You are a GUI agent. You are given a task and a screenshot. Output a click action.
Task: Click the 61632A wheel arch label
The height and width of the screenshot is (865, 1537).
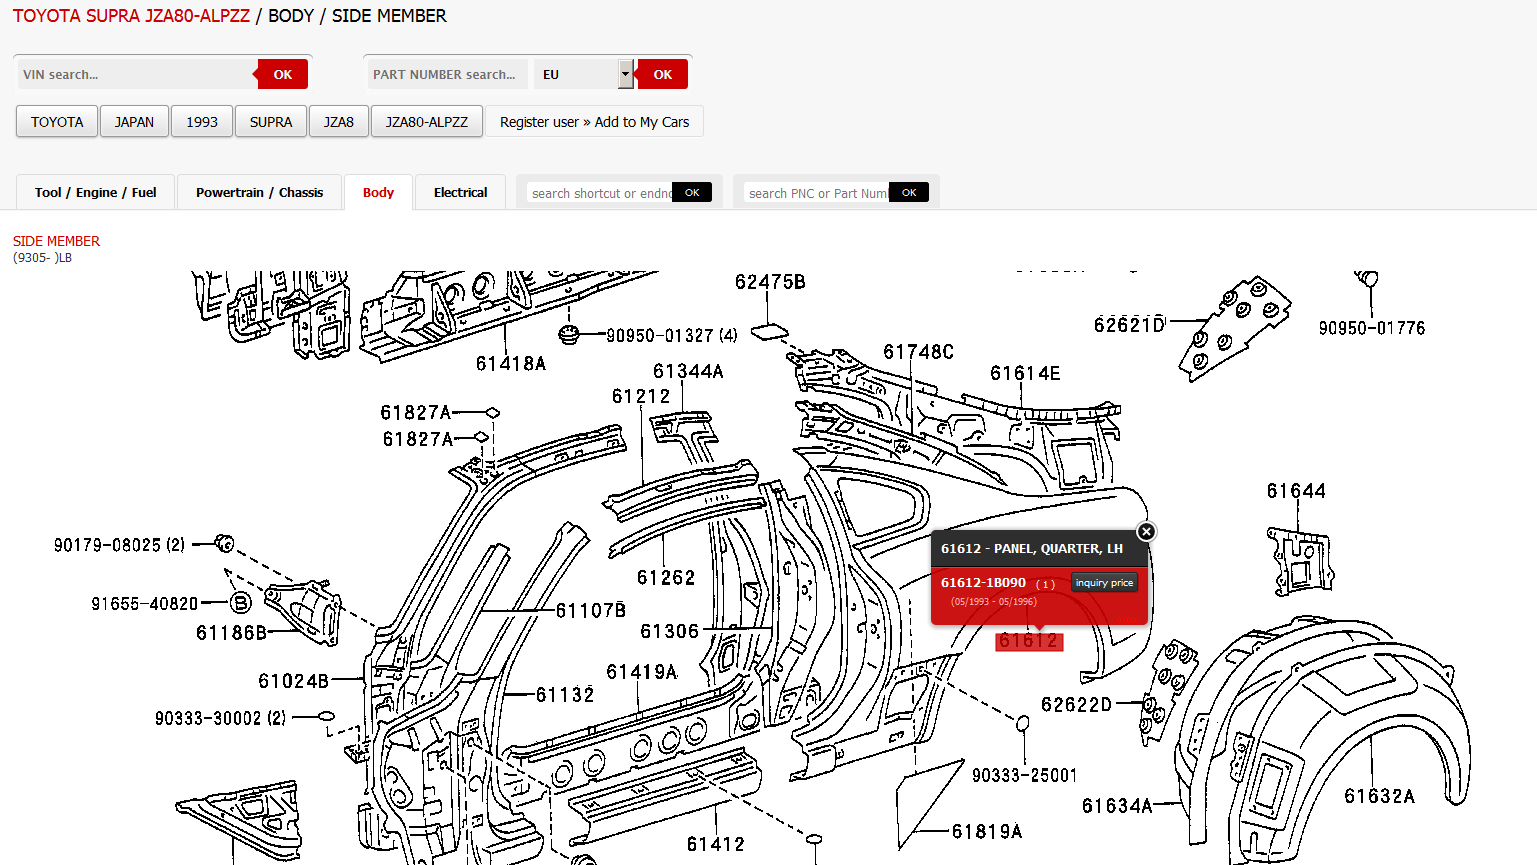(1379, 796)
